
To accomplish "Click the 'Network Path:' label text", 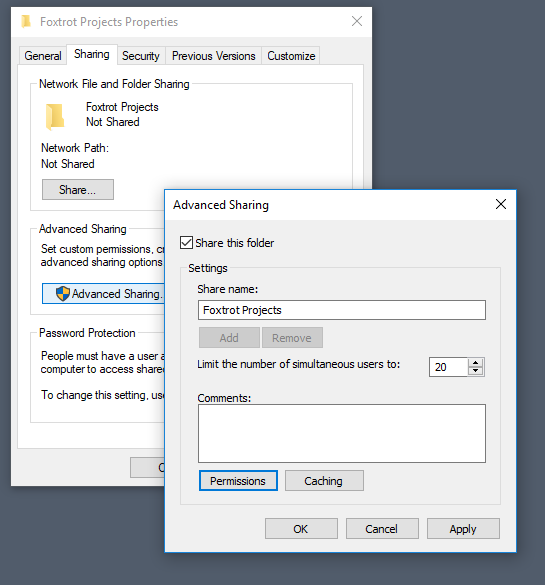I will 75,148.
